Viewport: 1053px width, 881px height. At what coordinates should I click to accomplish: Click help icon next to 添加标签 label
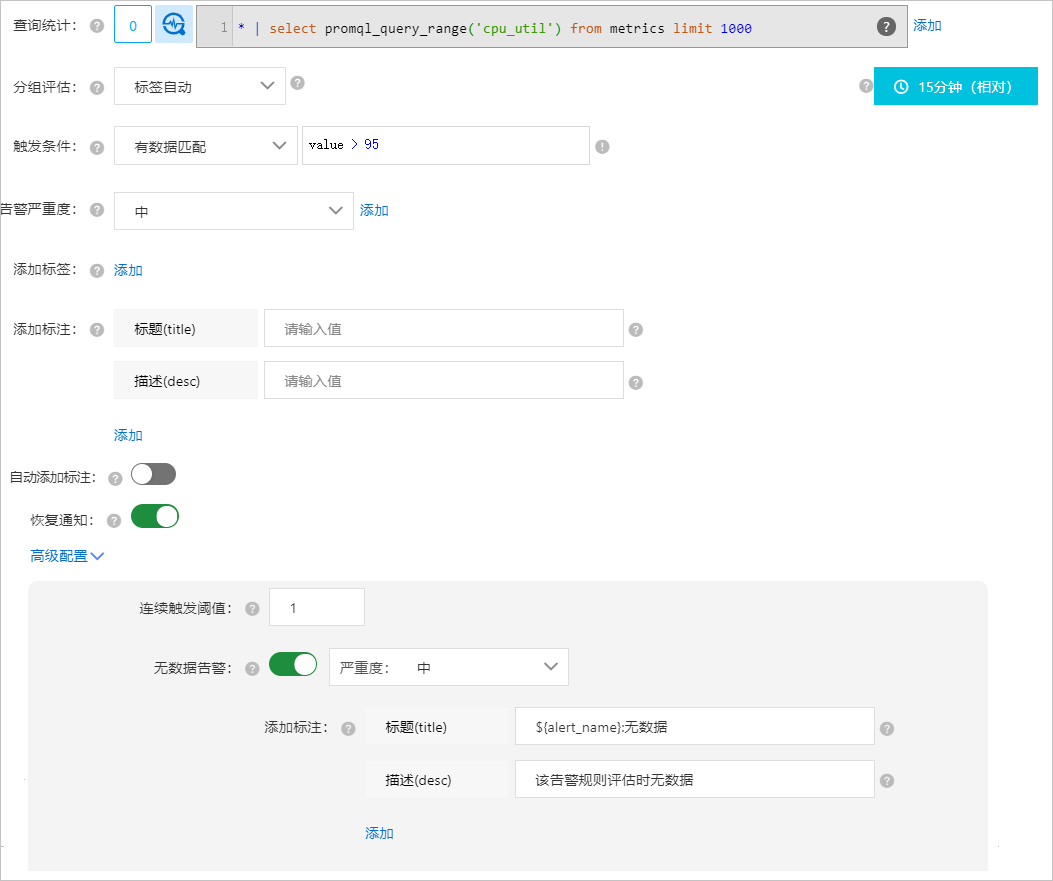point(97,271)
